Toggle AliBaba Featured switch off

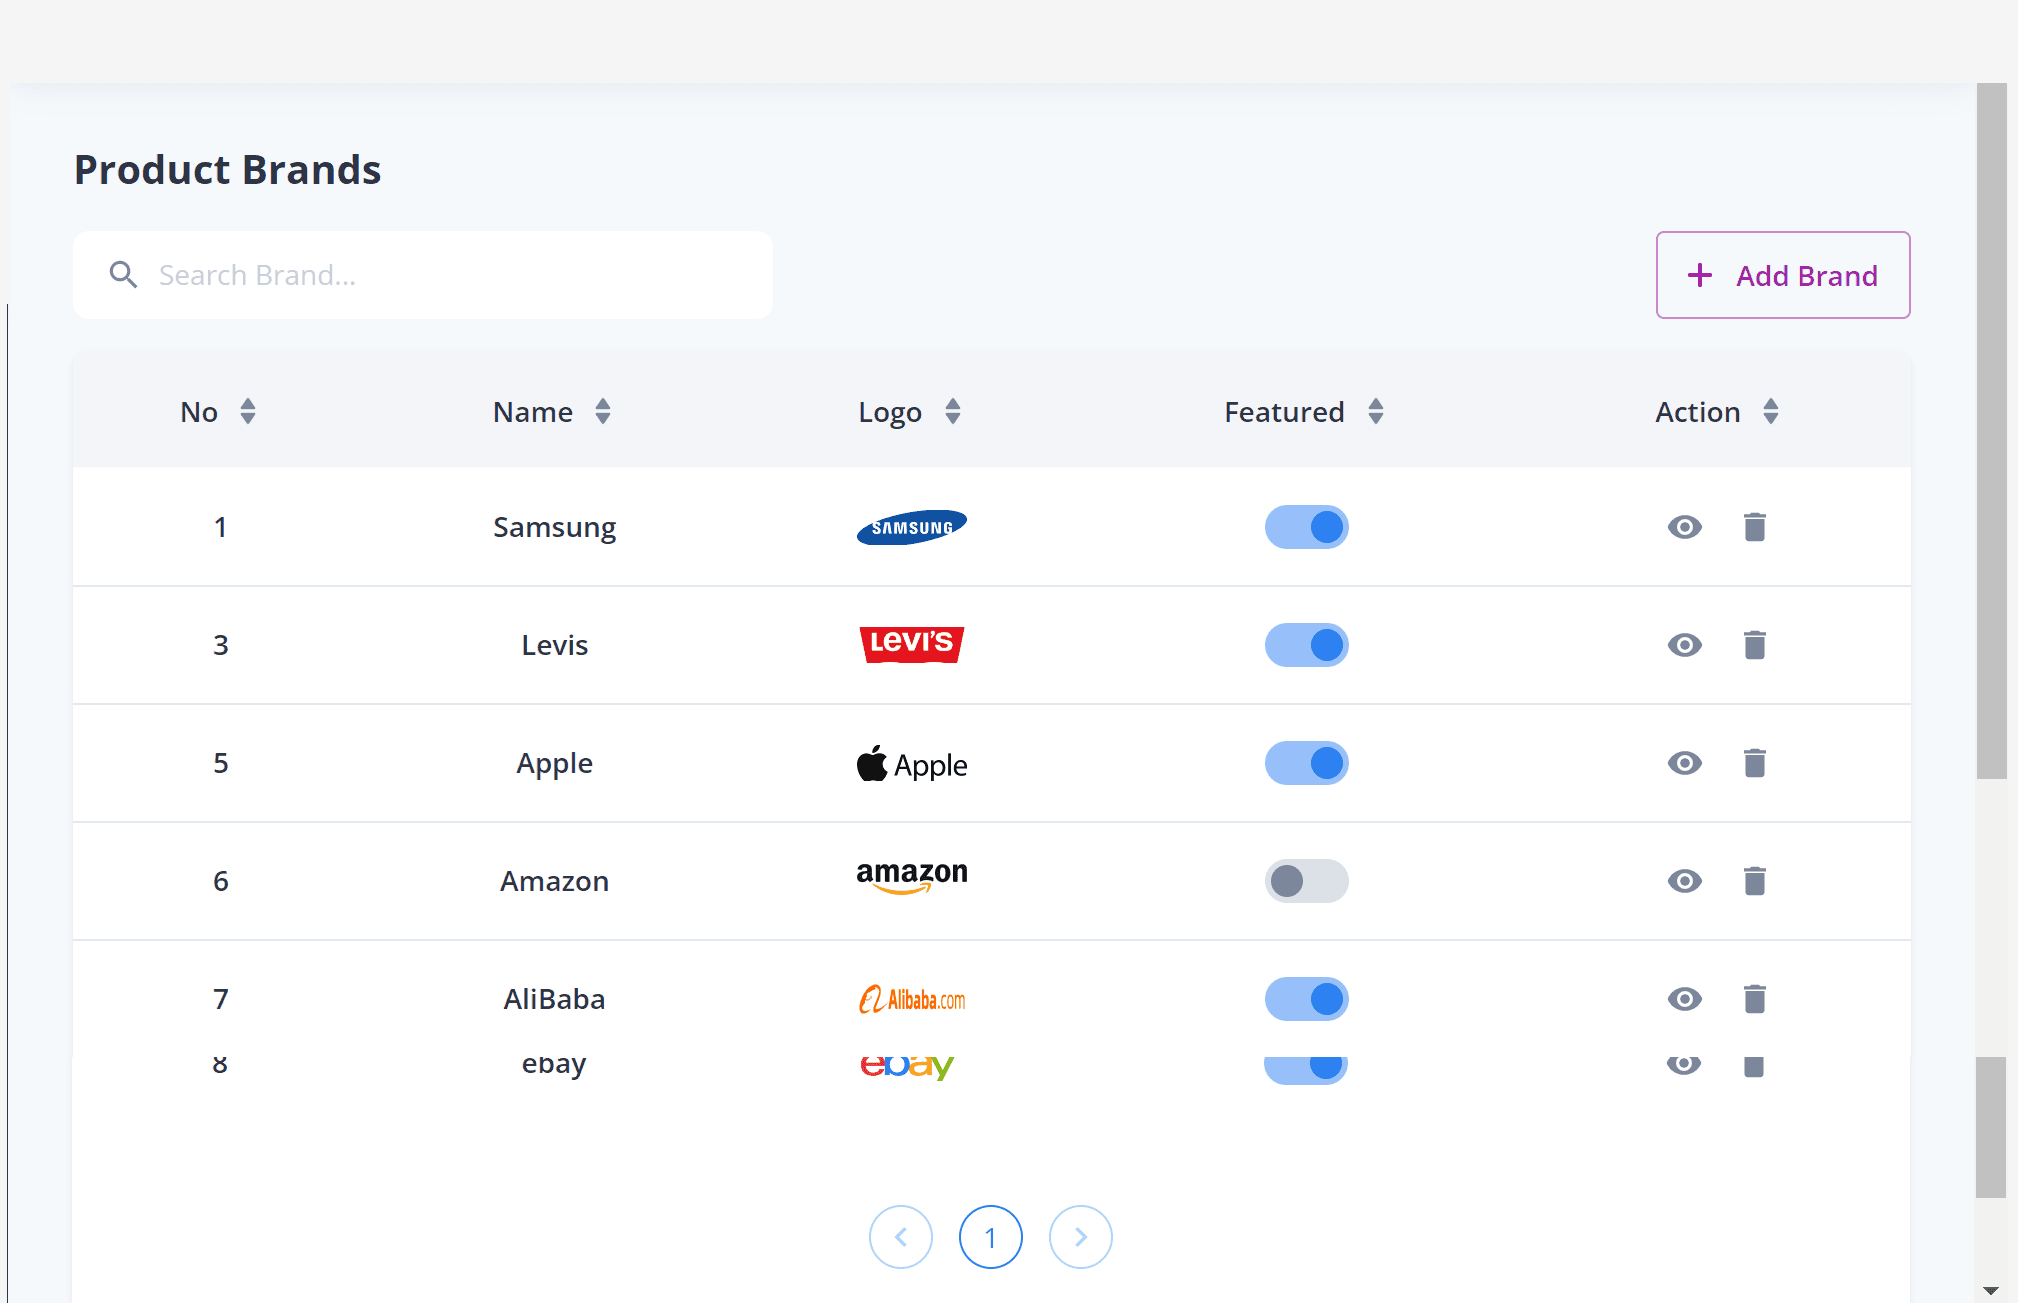1307,999
